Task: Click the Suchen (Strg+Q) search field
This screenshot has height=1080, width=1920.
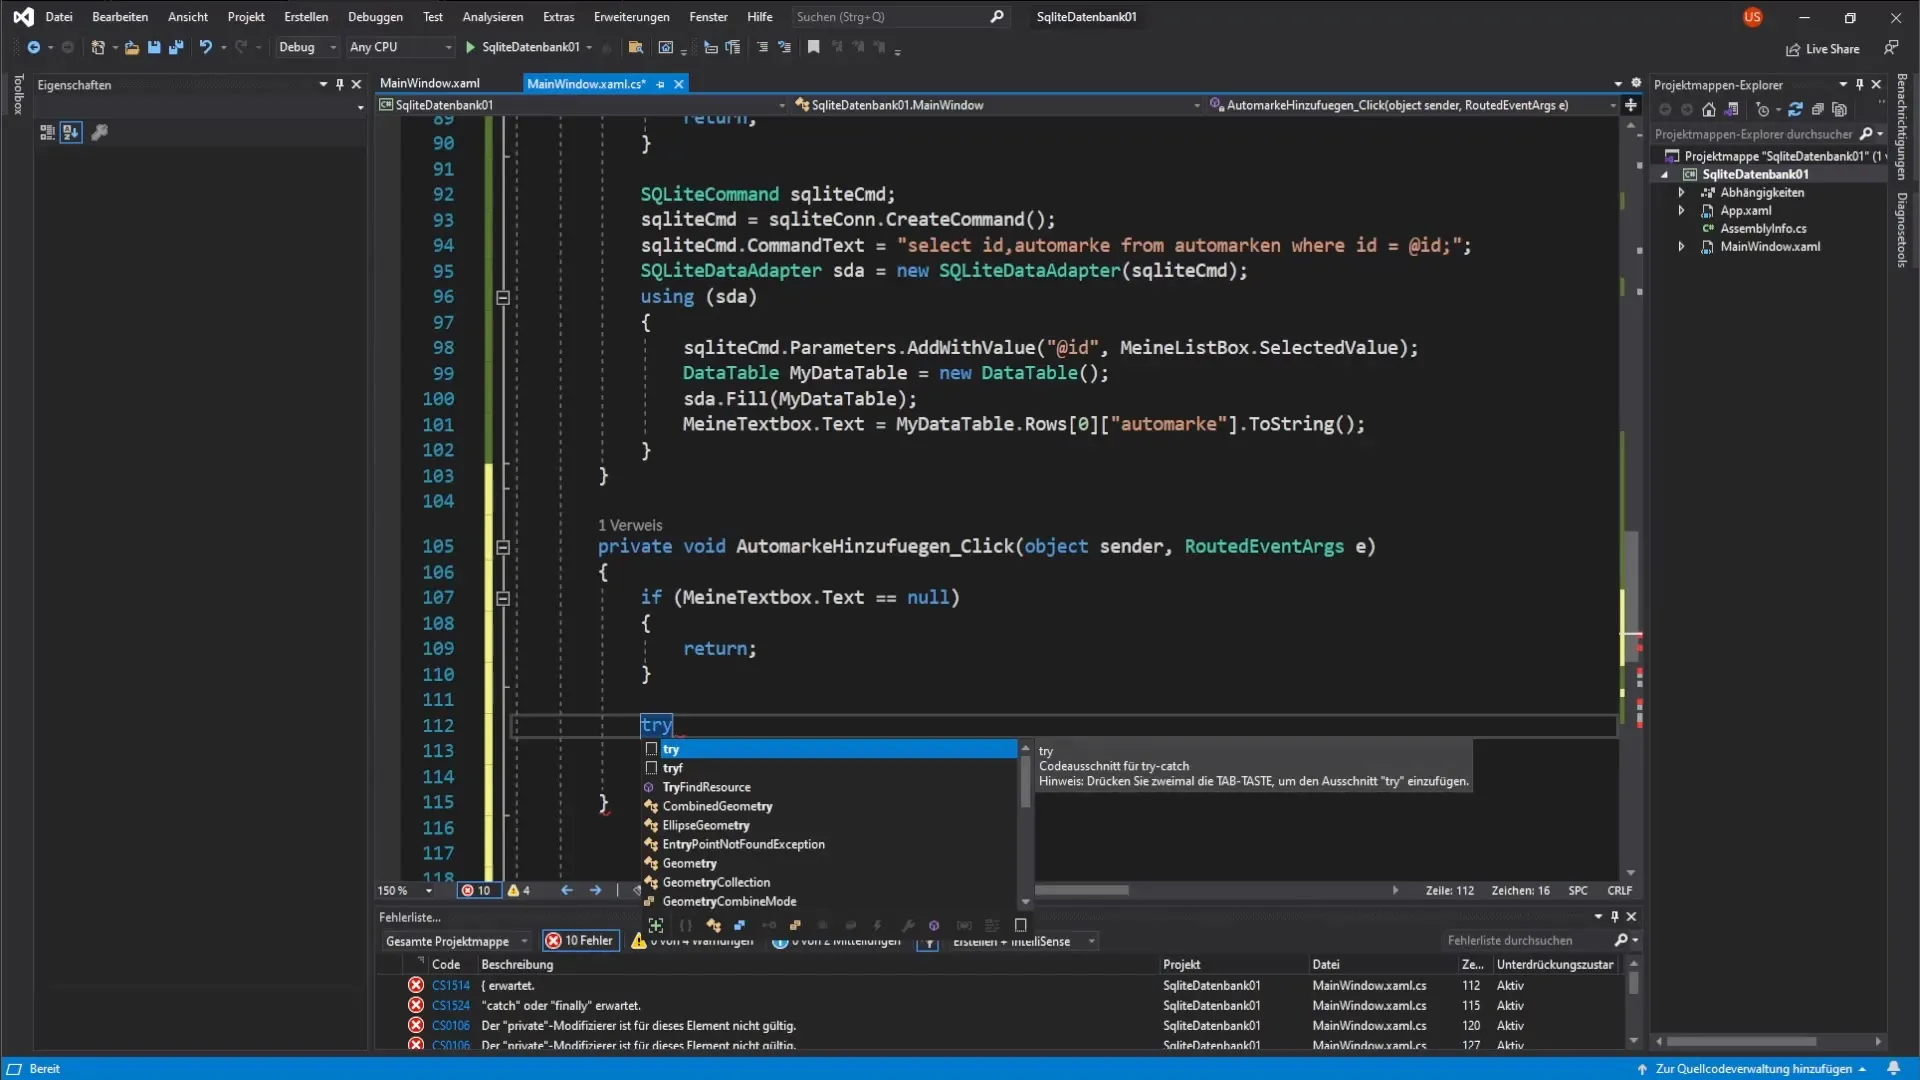Action: 900,17
